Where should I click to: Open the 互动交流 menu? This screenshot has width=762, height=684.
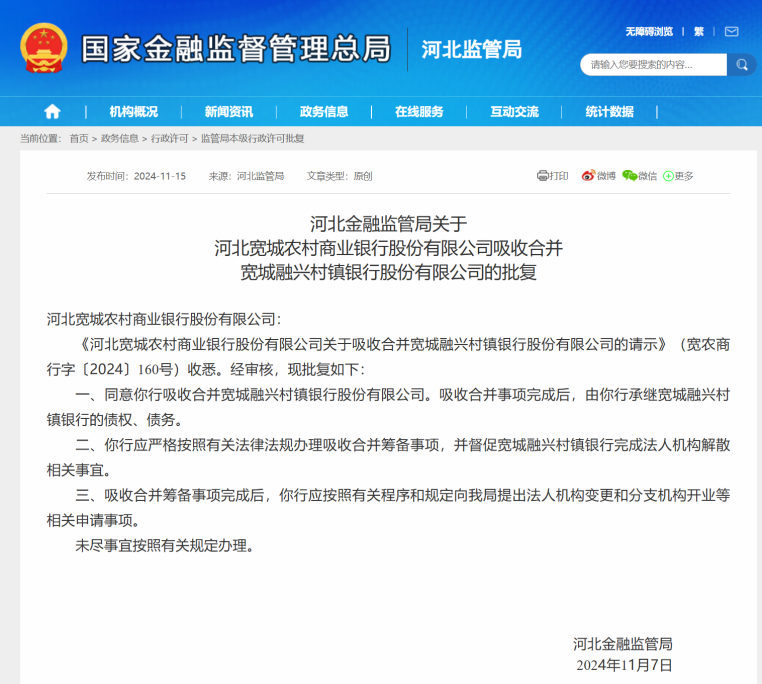tap(515, 112)
